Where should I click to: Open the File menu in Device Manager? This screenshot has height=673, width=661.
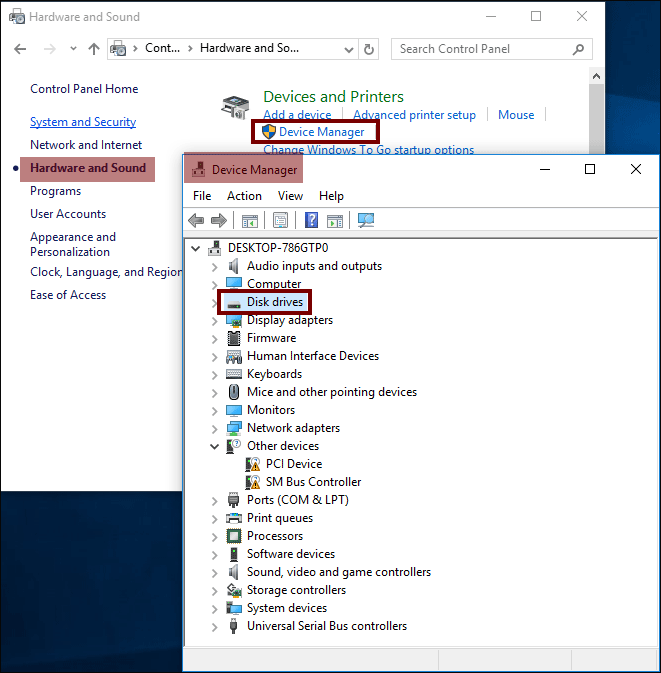202,196
